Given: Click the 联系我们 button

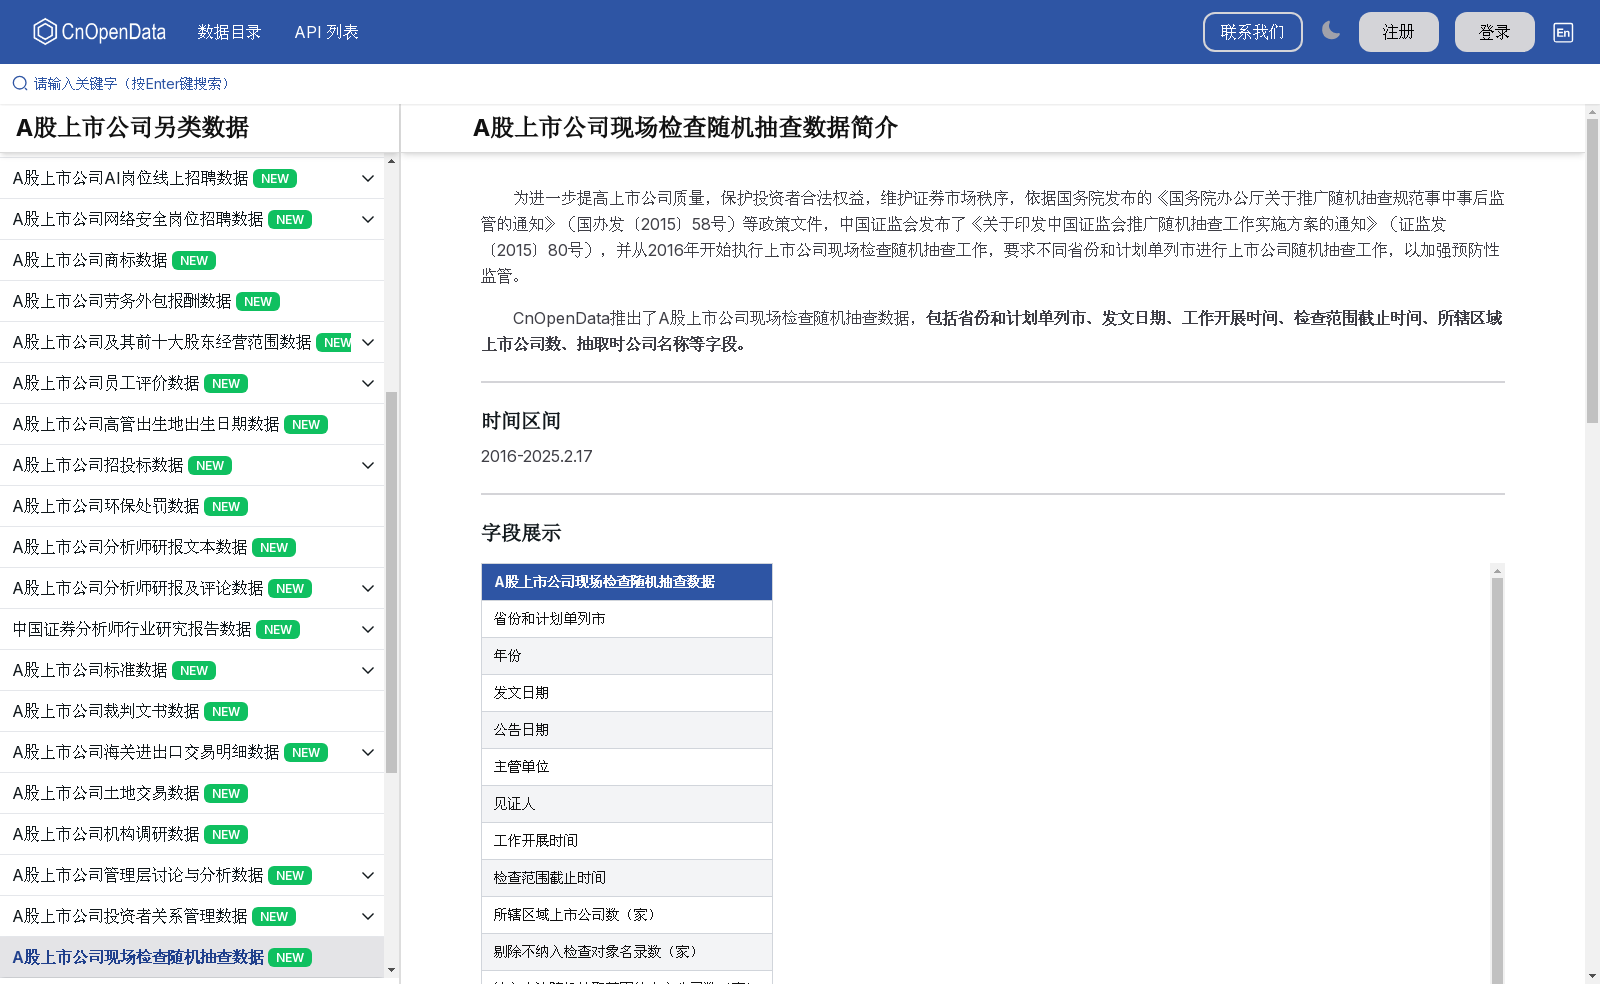Looking at the screenshot, I should pos(1252,32).
